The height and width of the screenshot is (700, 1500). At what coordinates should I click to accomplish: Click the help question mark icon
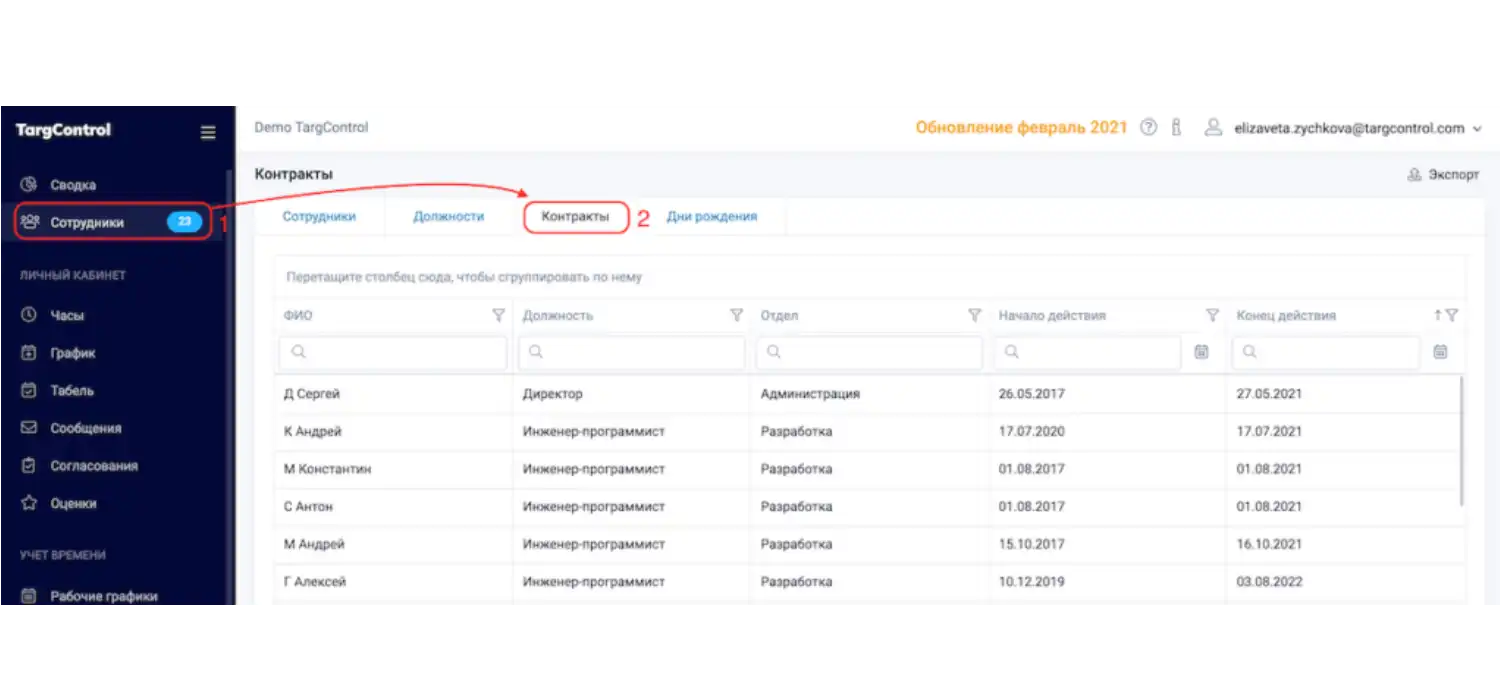tap(1148, 127)
